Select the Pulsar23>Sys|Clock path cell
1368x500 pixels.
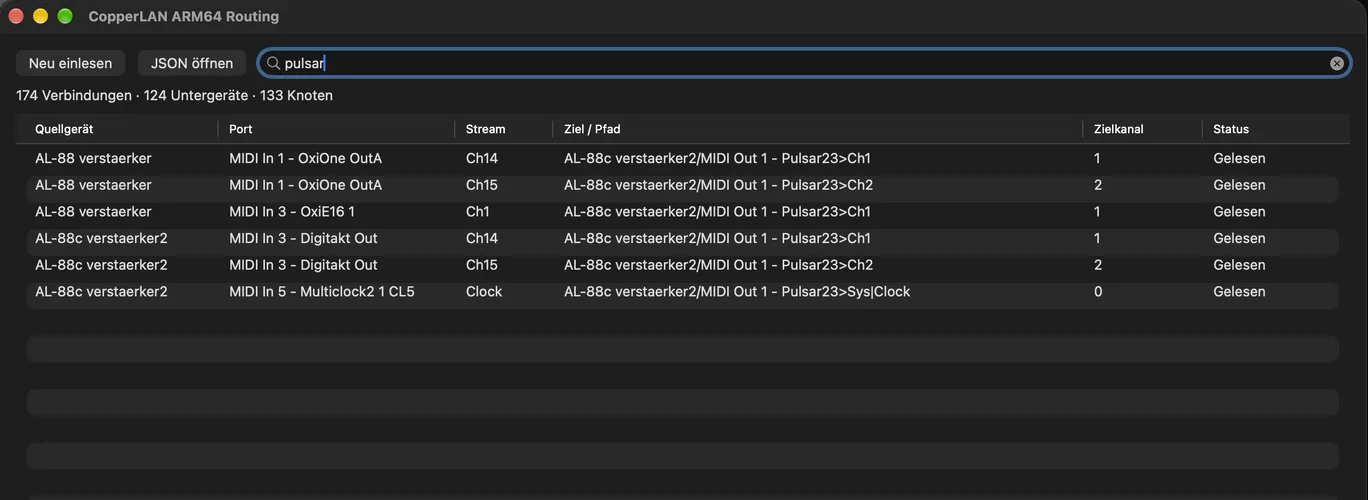[737, 292]
